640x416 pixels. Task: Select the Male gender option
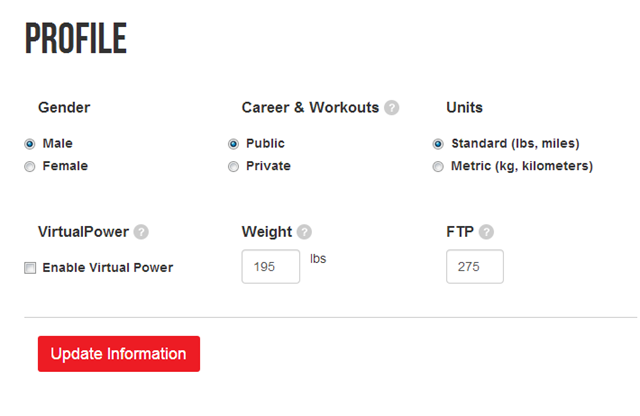[29, 144]
